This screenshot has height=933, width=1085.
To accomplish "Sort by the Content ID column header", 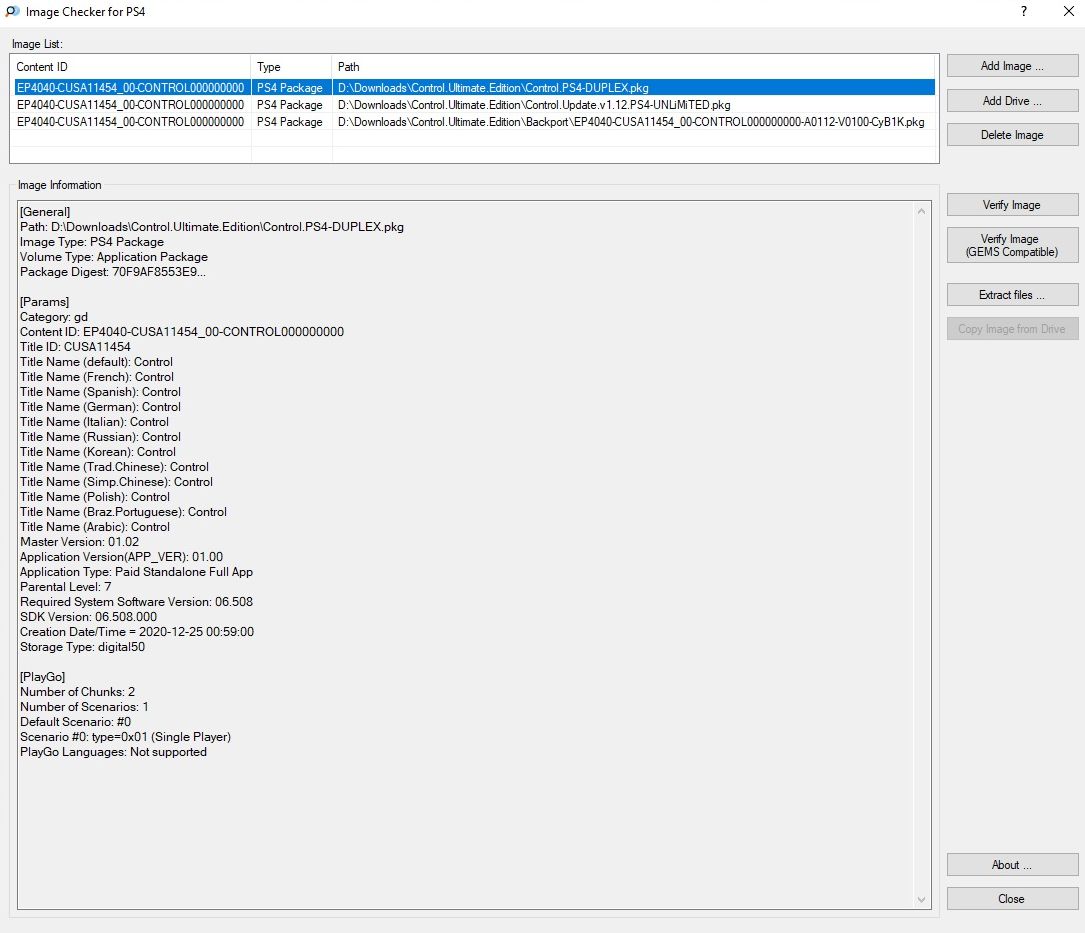I will (x=131, y=66).
